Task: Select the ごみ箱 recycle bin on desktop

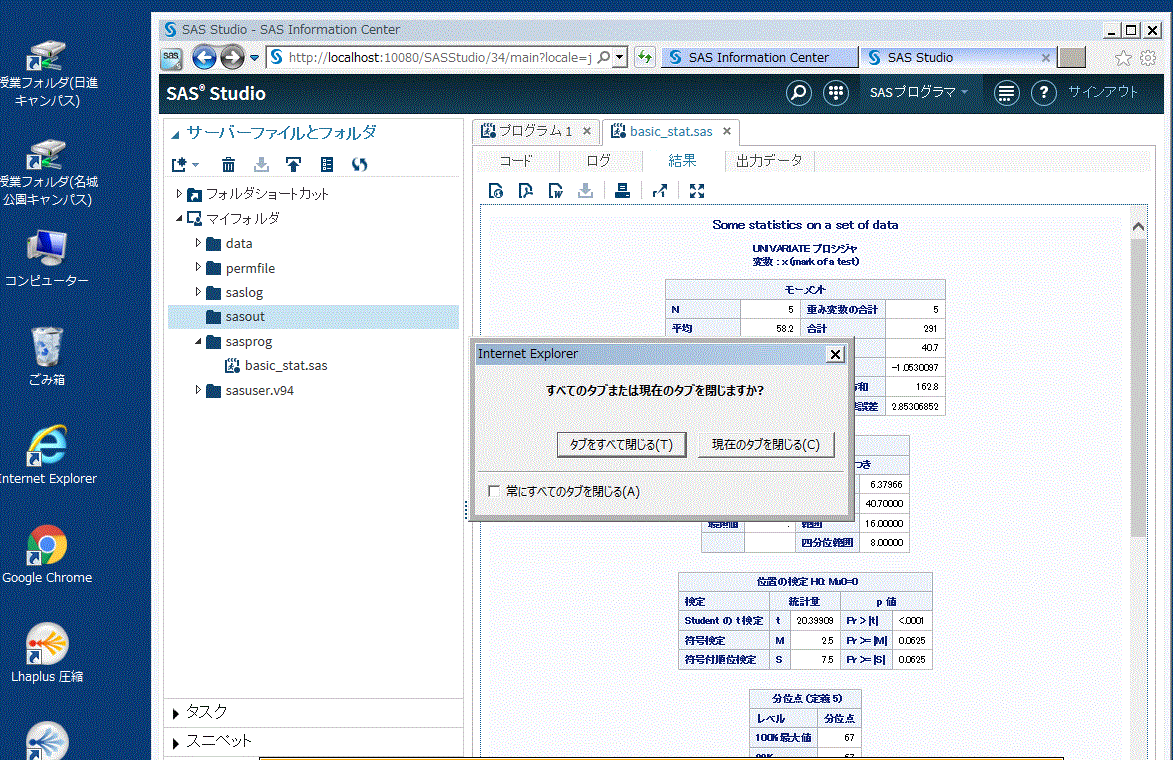Action: (x=47, y=357)
